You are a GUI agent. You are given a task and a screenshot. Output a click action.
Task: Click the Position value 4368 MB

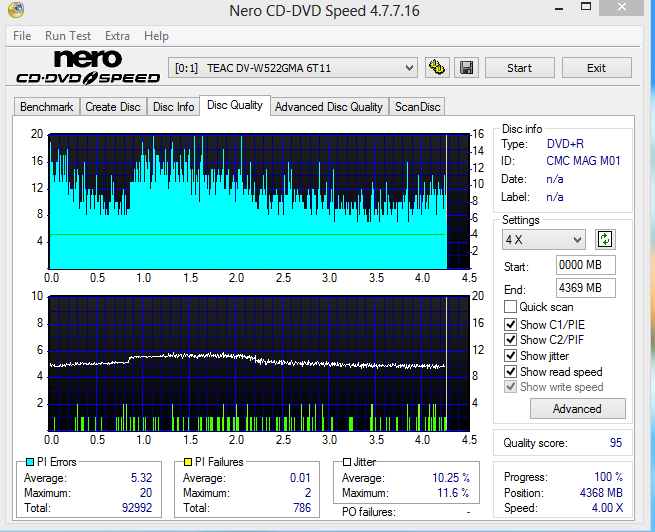(601, 493)
